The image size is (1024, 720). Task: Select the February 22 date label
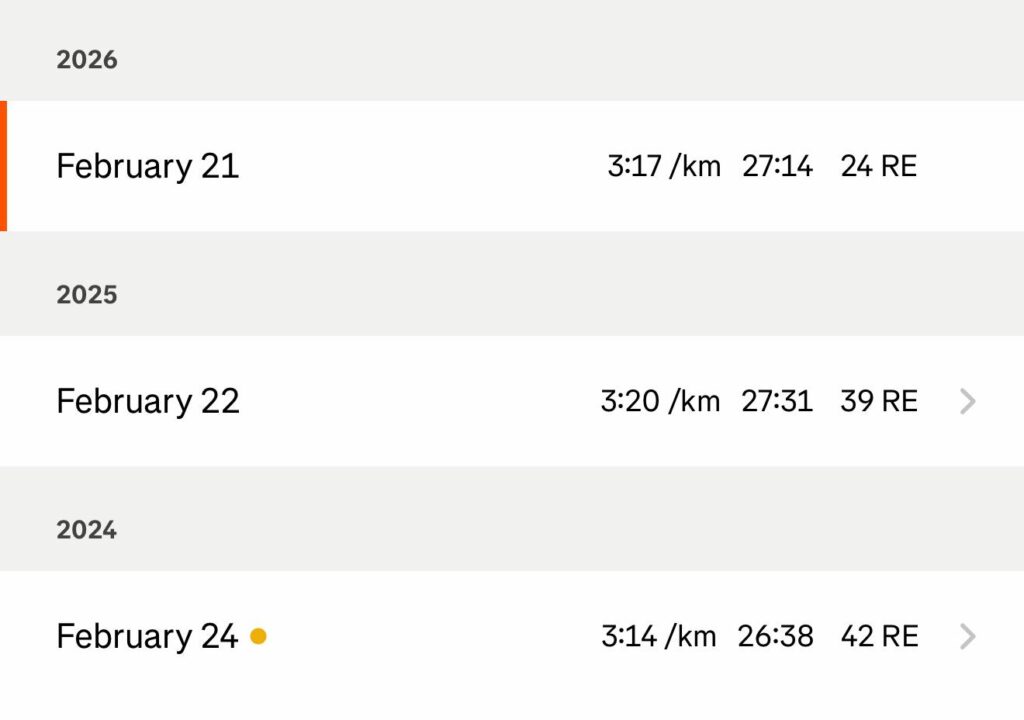click(x=147, y=401)
